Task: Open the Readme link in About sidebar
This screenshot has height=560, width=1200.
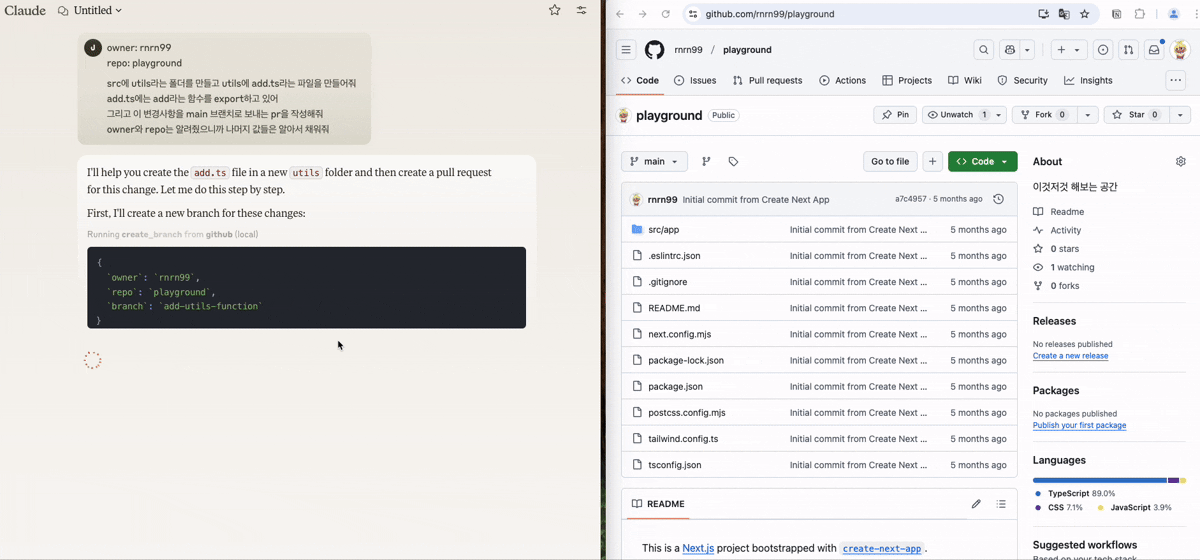Action: click(x=1067, y=212)
